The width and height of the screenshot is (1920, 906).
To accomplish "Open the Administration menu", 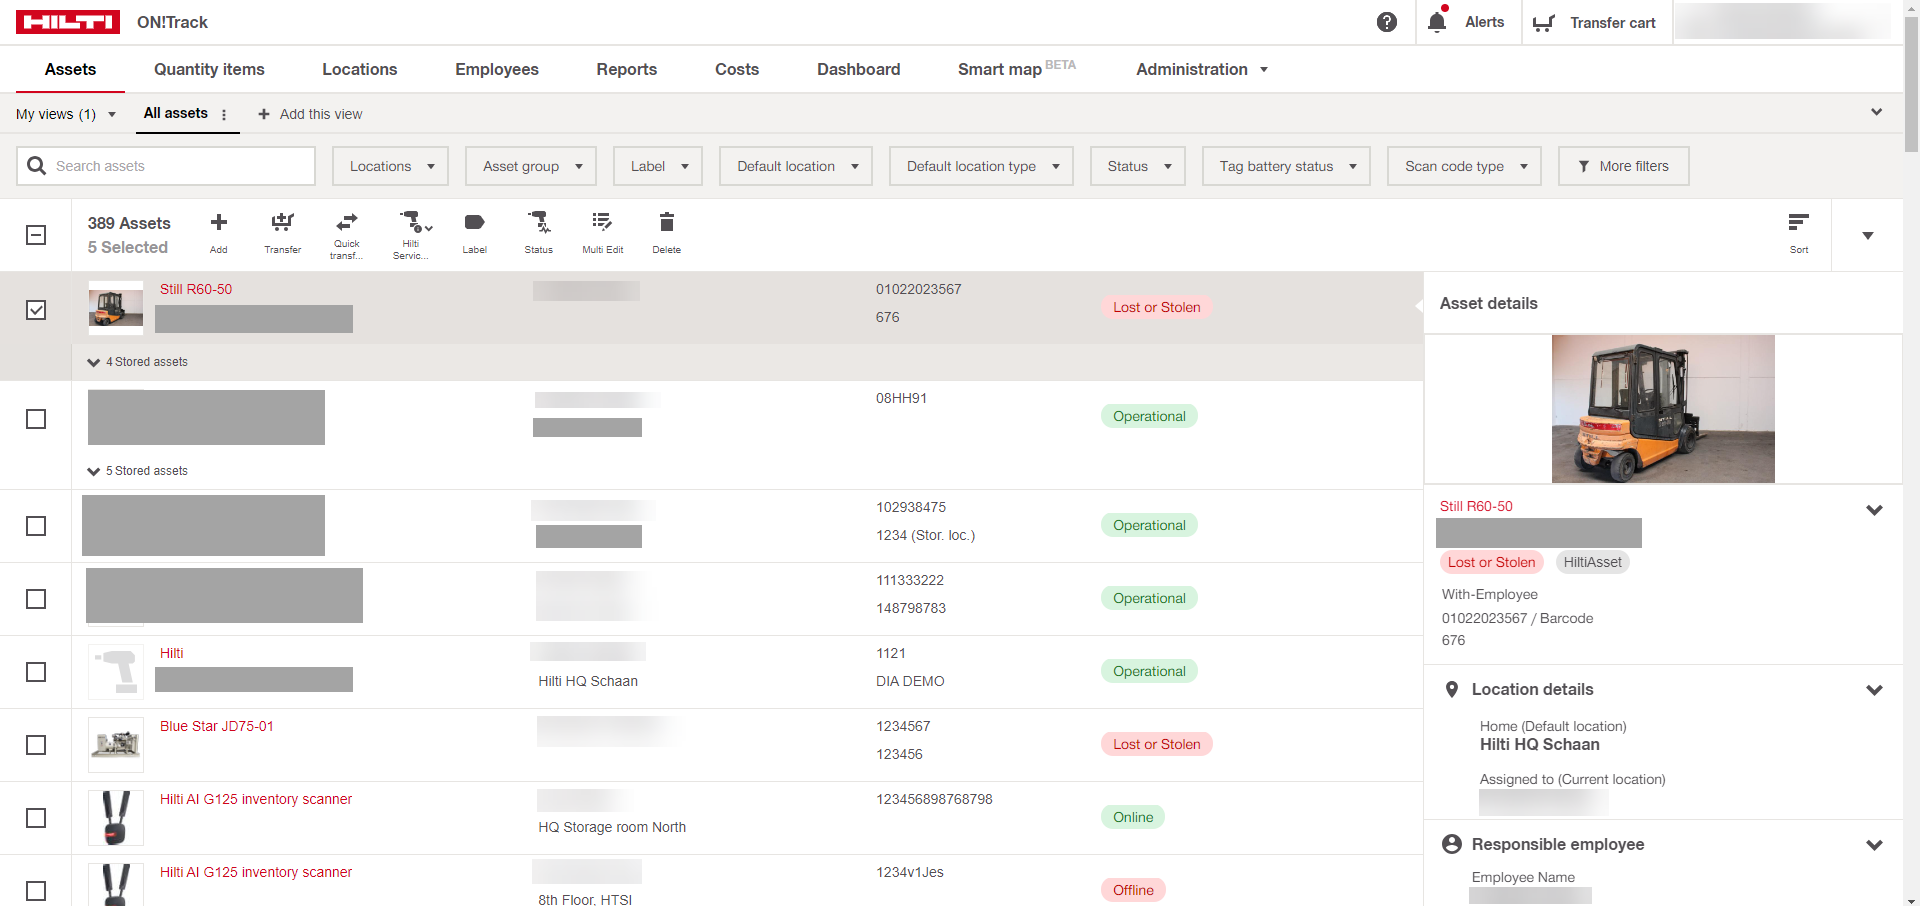I will click(x=1202, y=69).
